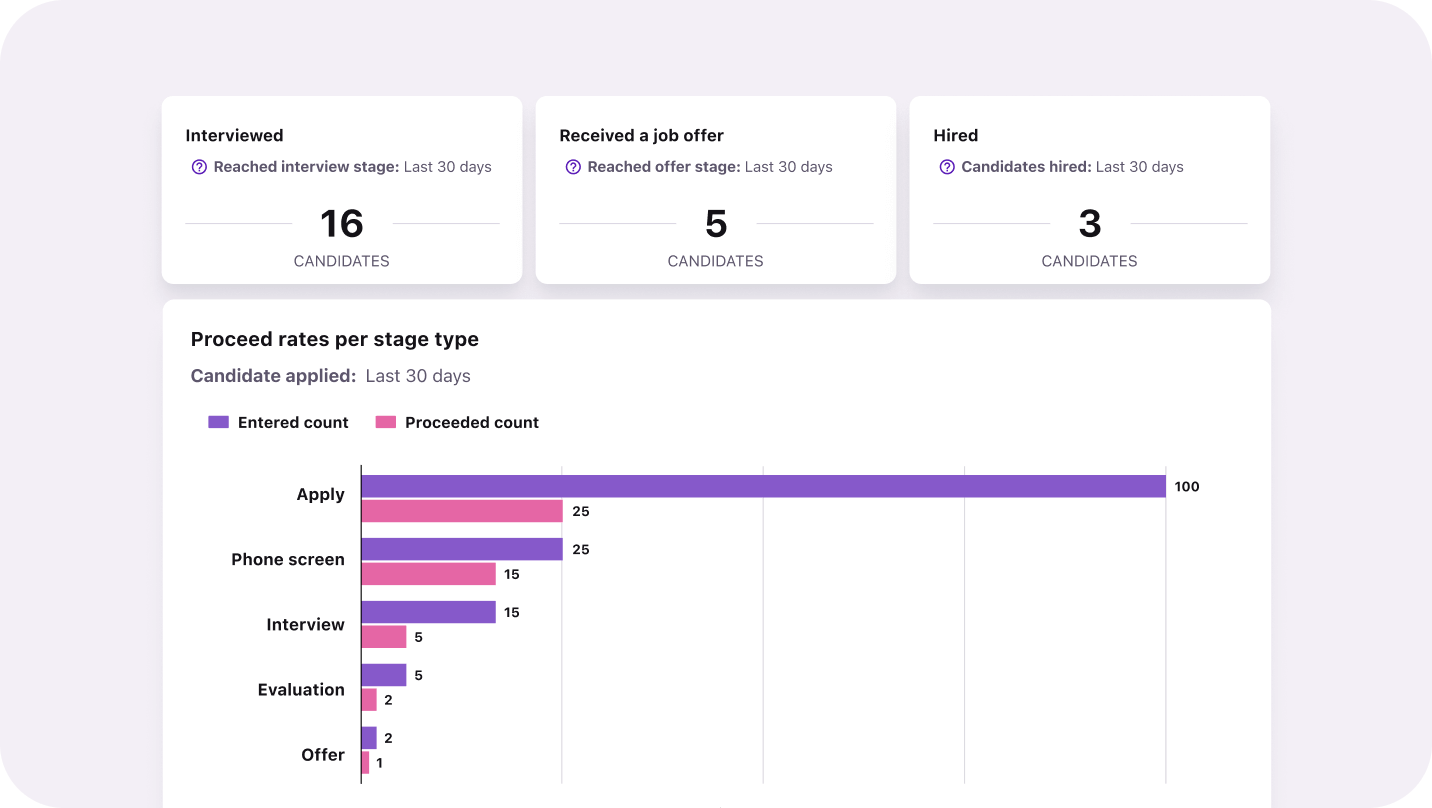Open the job offer count 5
Viewport: 1432px width, 808px height.
(x=715, y=224)
